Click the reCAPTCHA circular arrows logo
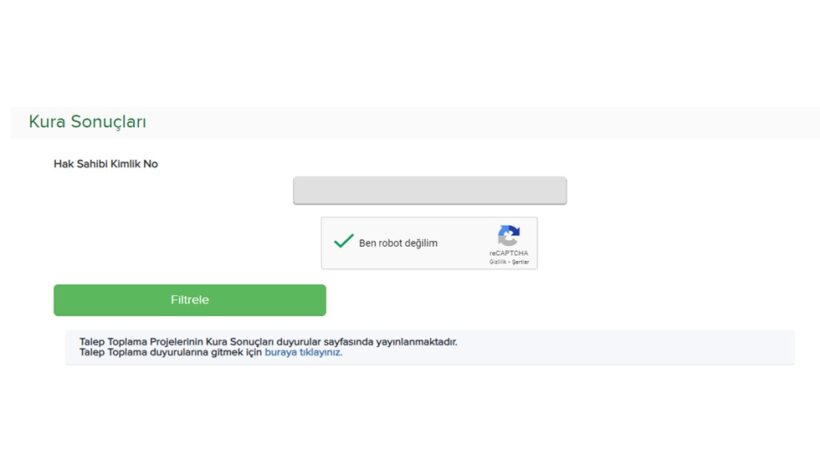 (x=508, y=235)
